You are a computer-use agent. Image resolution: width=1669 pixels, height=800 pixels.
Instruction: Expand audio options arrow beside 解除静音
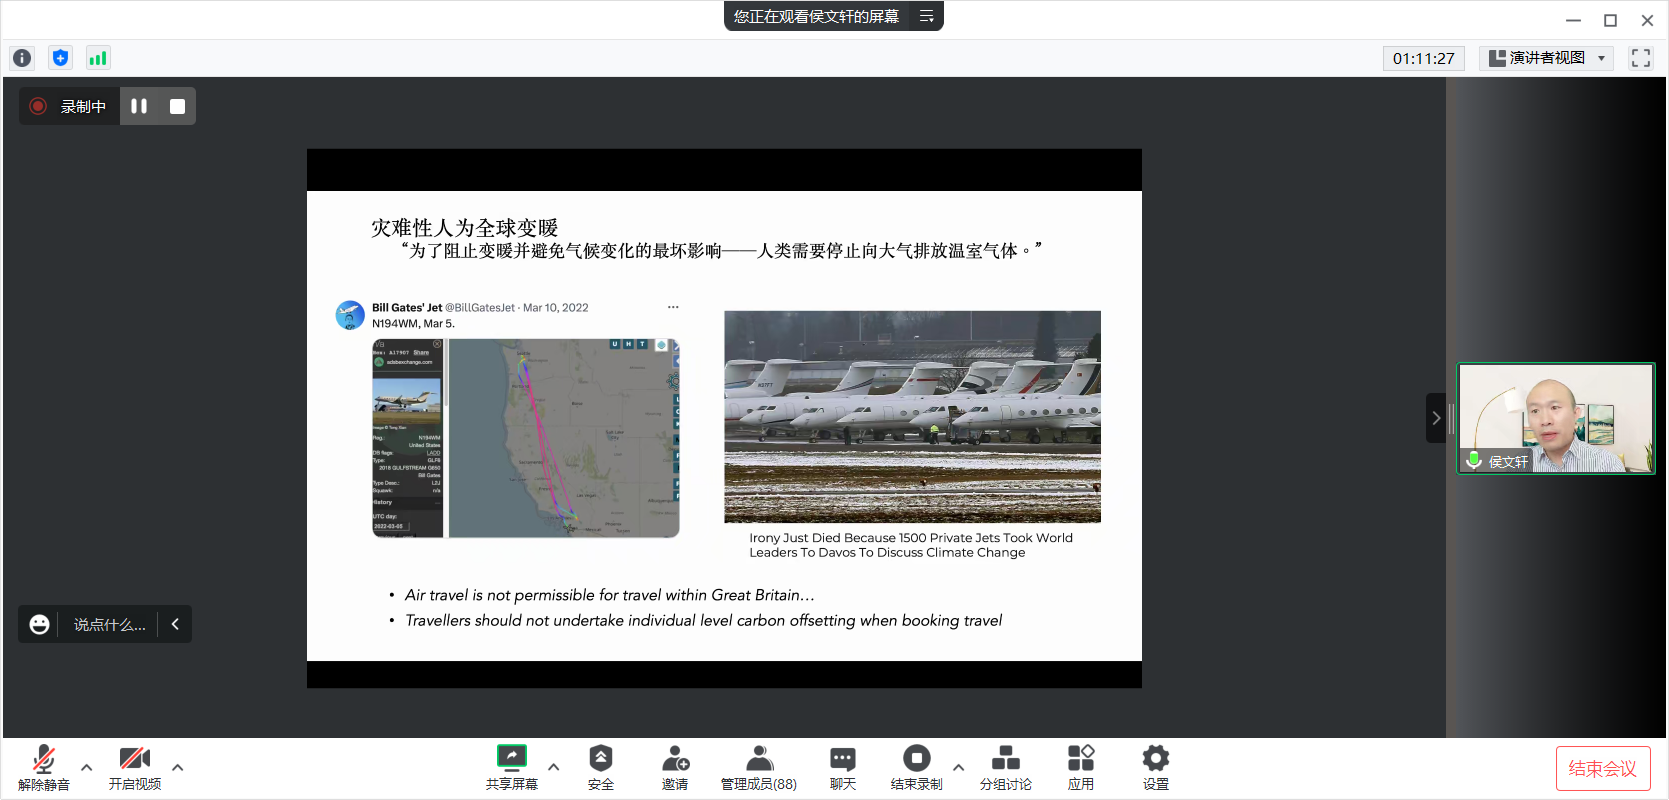point(87,768)
